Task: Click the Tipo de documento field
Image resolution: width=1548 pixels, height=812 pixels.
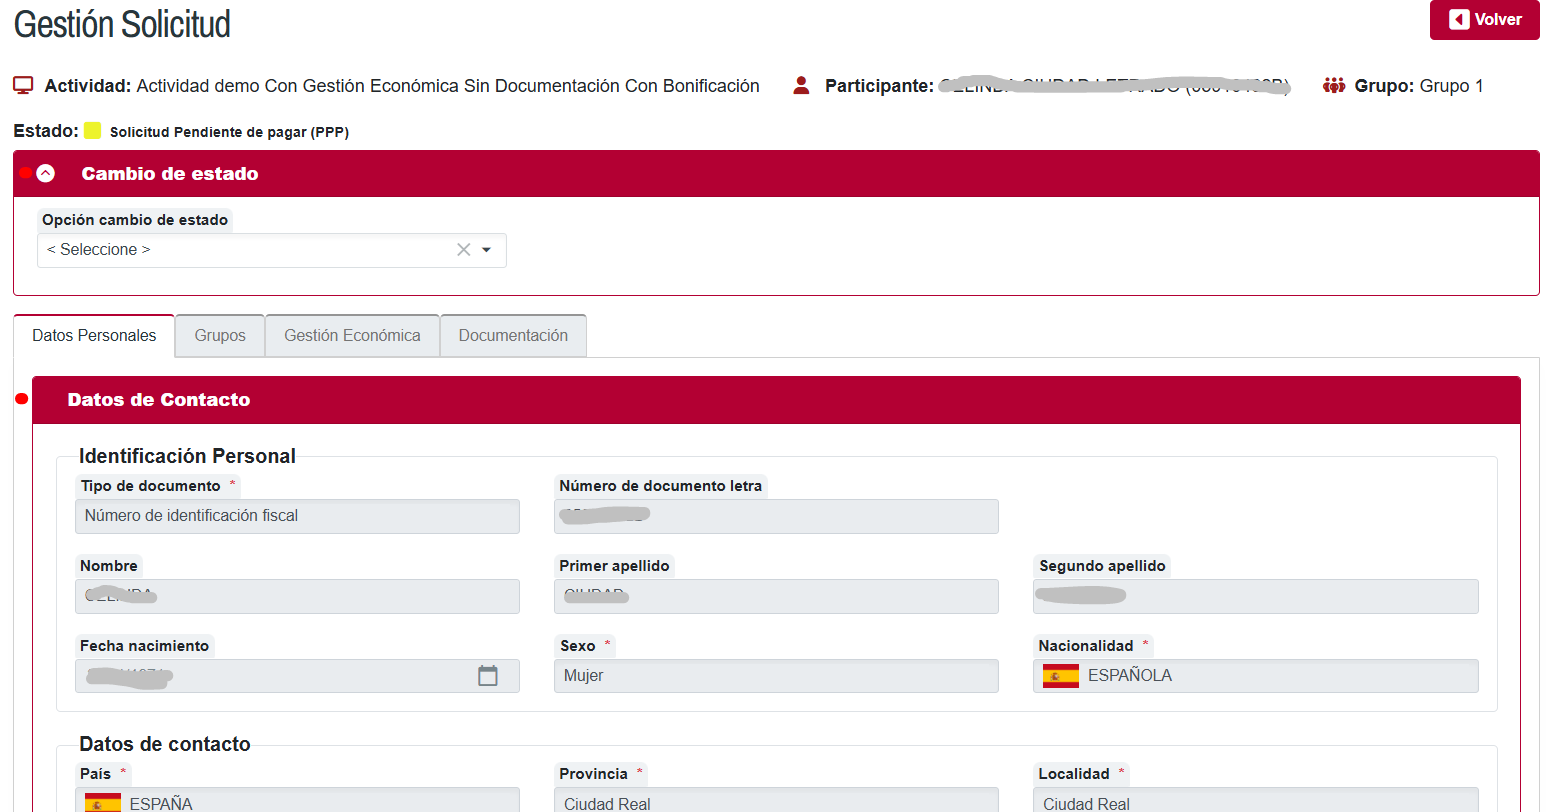Action: [x=297, y=516]
